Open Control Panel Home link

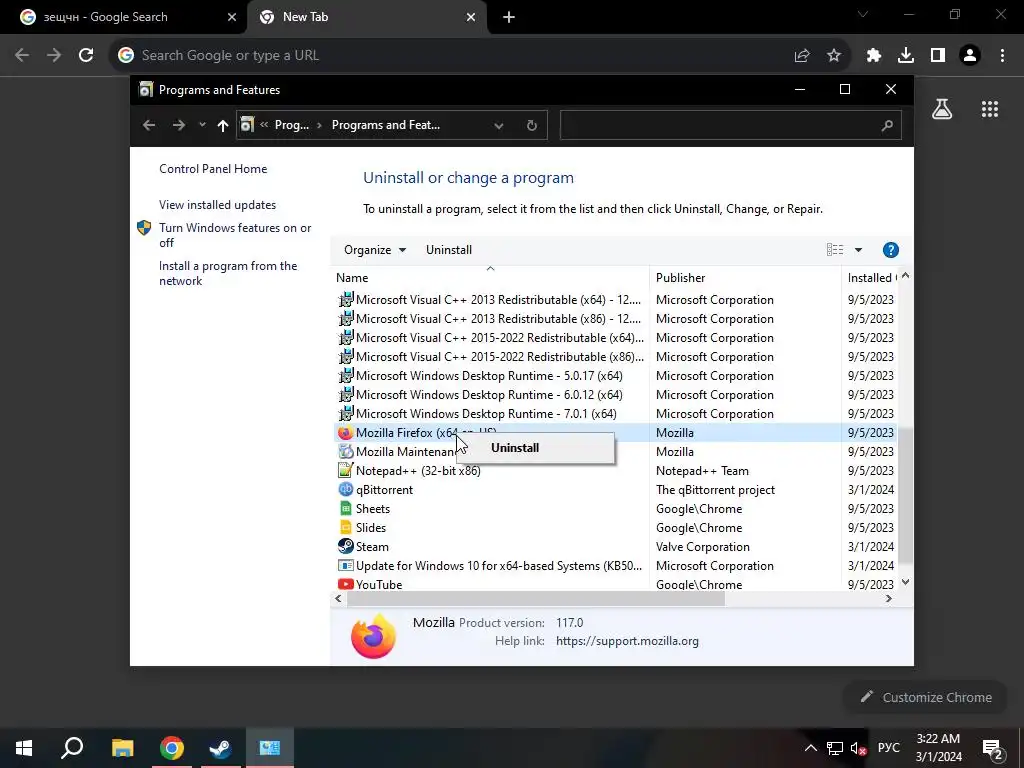click(213, 169)
